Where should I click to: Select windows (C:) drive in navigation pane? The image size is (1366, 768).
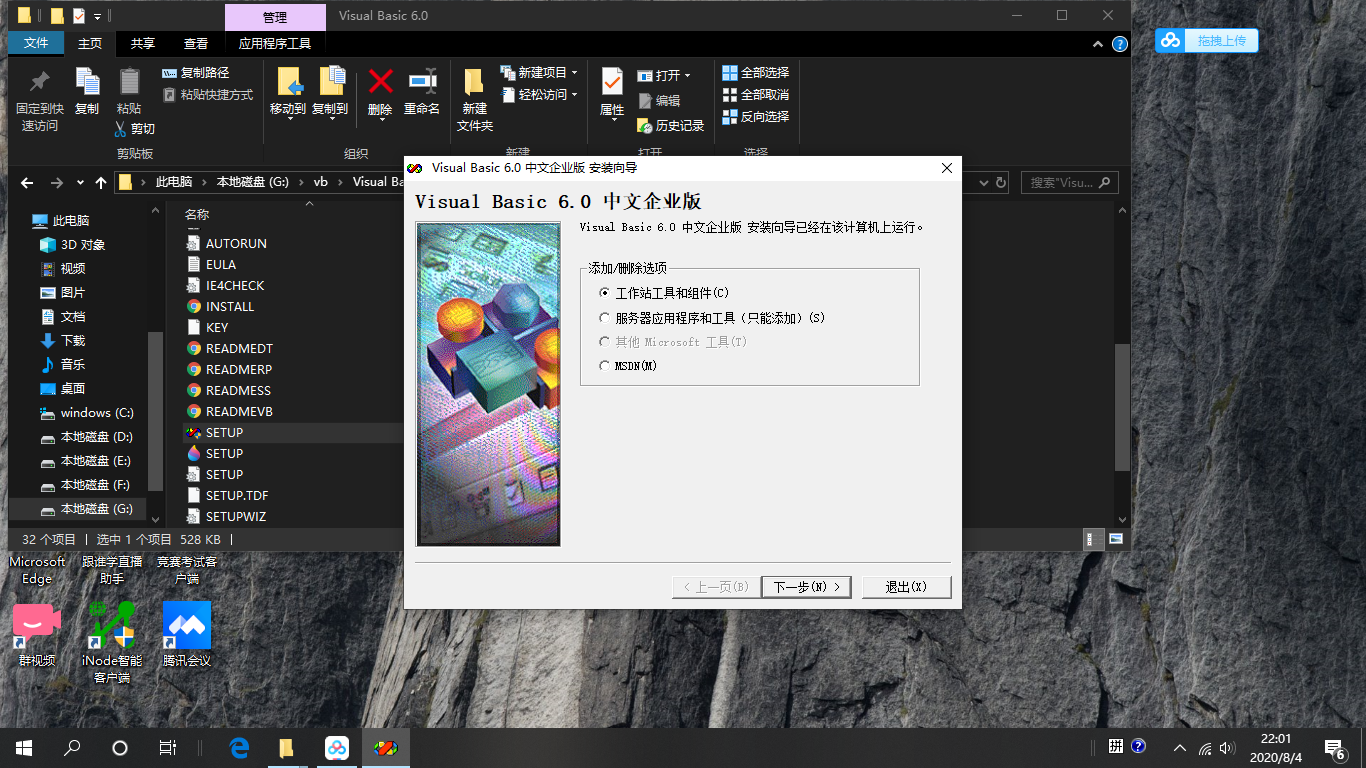(86, 413)
